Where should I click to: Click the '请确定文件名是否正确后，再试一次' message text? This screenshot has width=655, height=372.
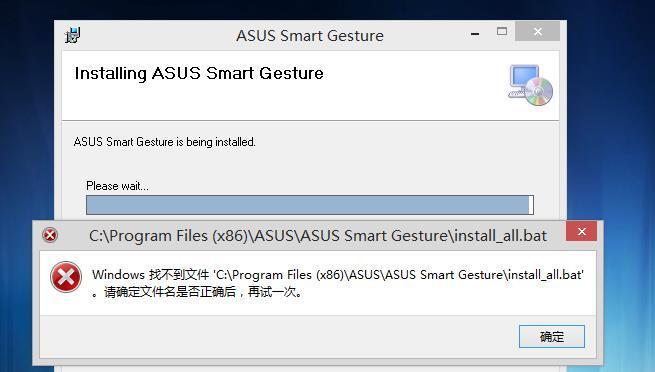[202, 292]
